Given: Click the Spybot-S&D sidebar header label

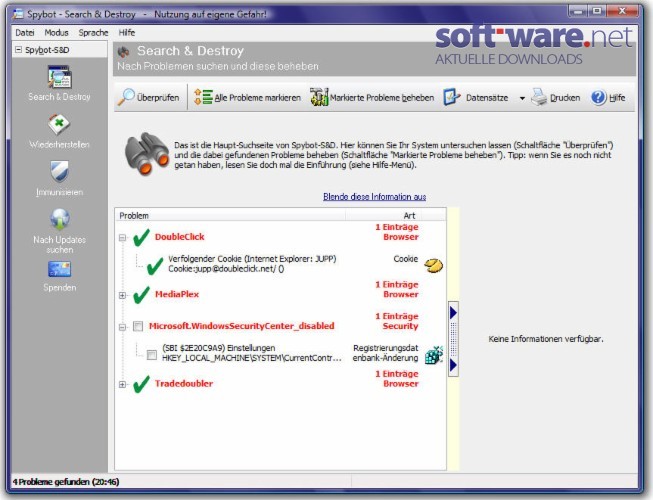Looking at the screenshot, I should click(47, 50).
